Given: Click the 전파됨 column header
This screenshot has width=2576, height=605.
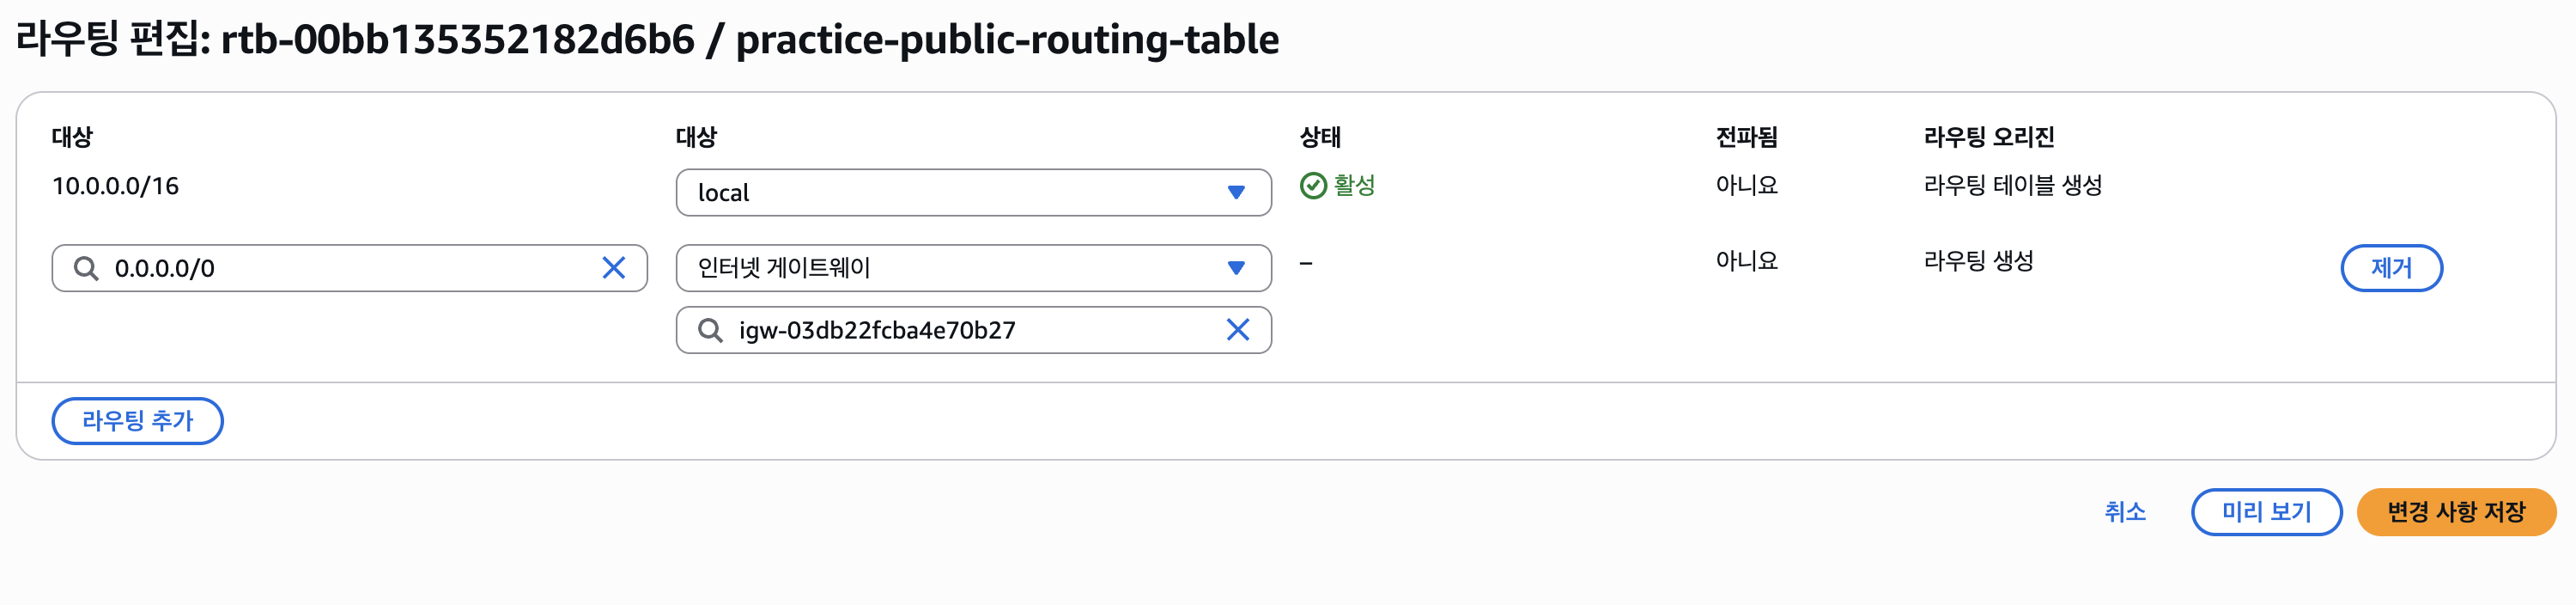Looking at the screenshot, I should pyautogui.click(x=1746, y=137).
